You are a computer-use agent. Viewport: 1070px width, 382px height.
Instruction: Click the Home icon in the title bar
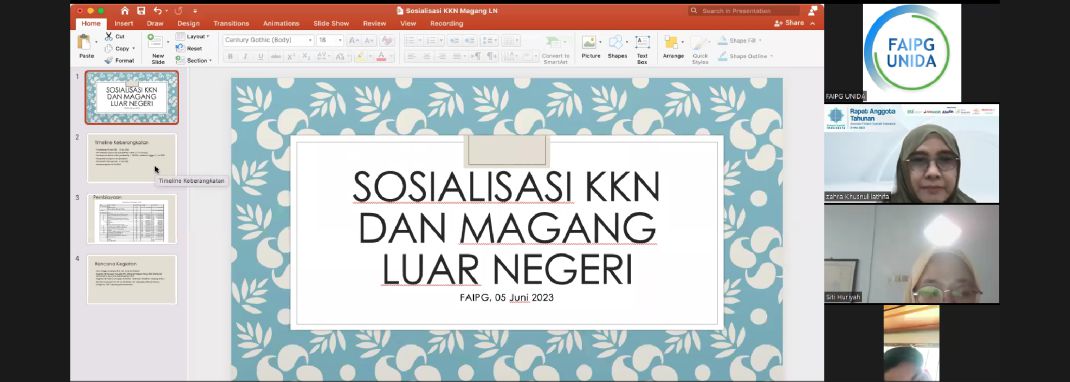[x=124, y=11]
